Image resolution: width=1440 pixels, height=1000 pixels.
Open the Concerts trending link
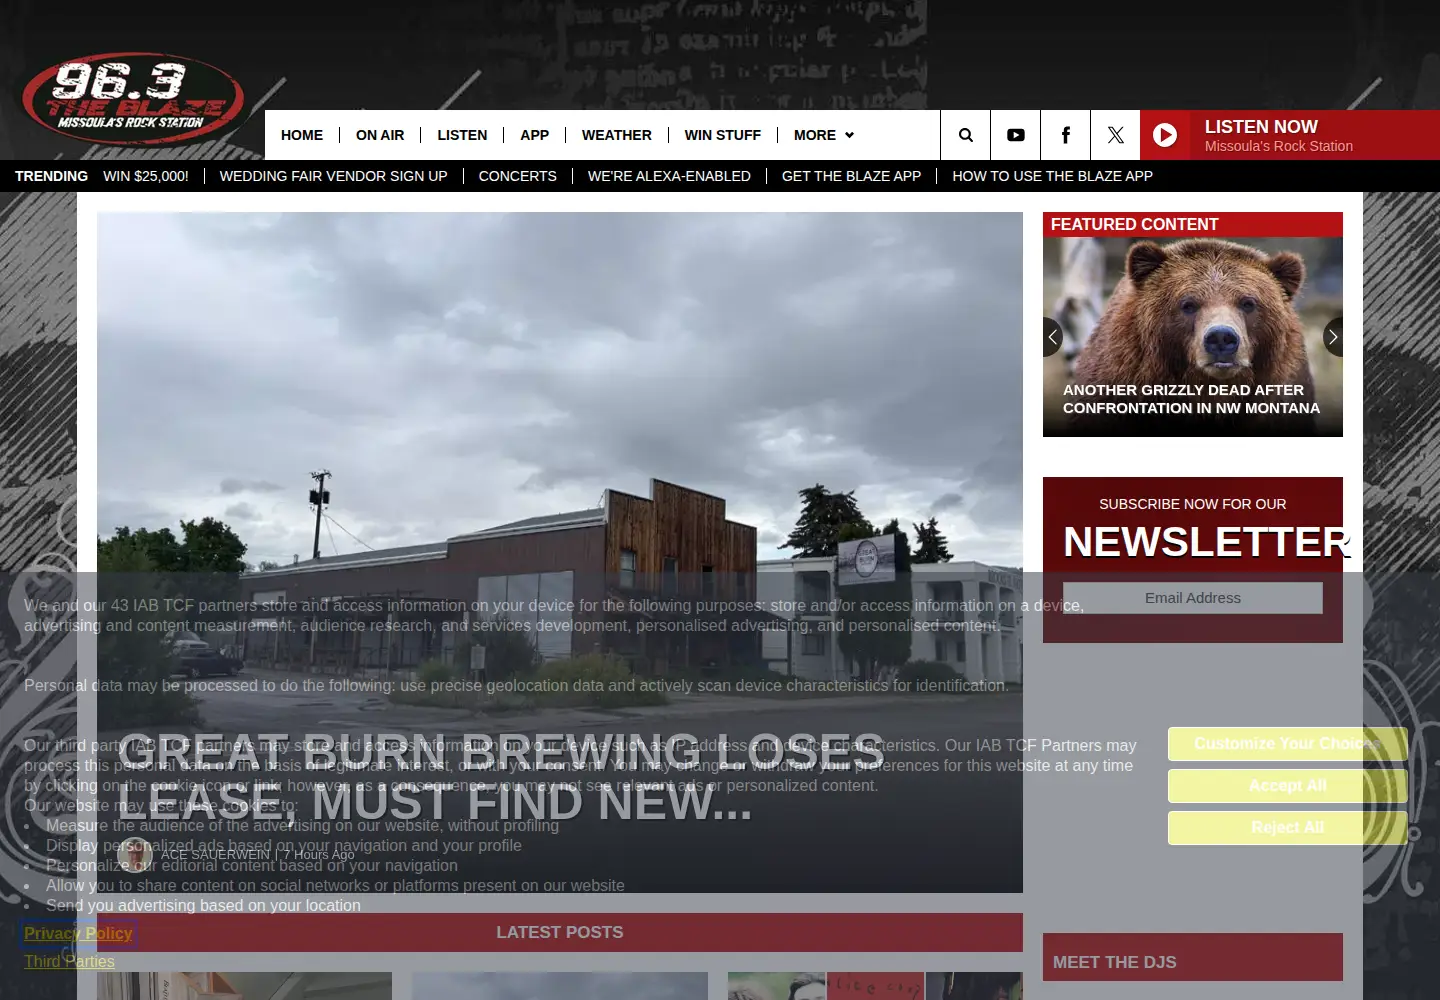518,176
